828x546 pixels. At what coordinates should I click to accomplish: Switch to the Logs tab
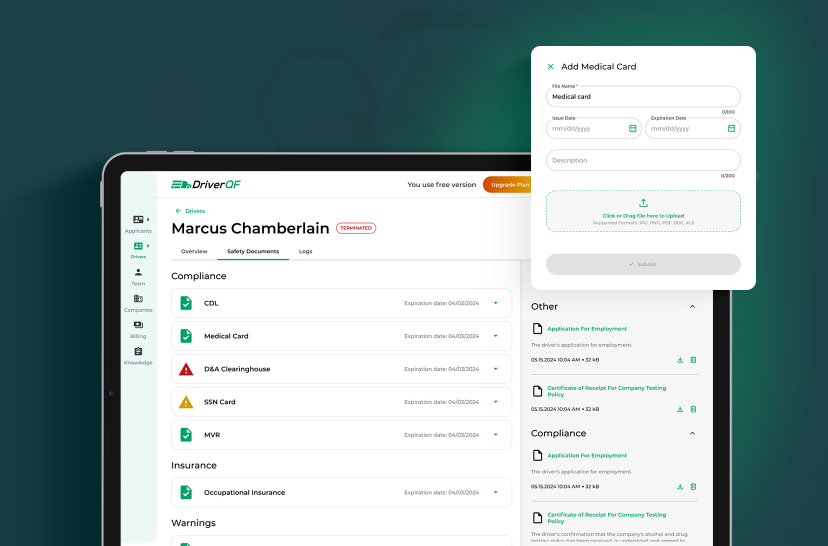click(x=305, y=251)
